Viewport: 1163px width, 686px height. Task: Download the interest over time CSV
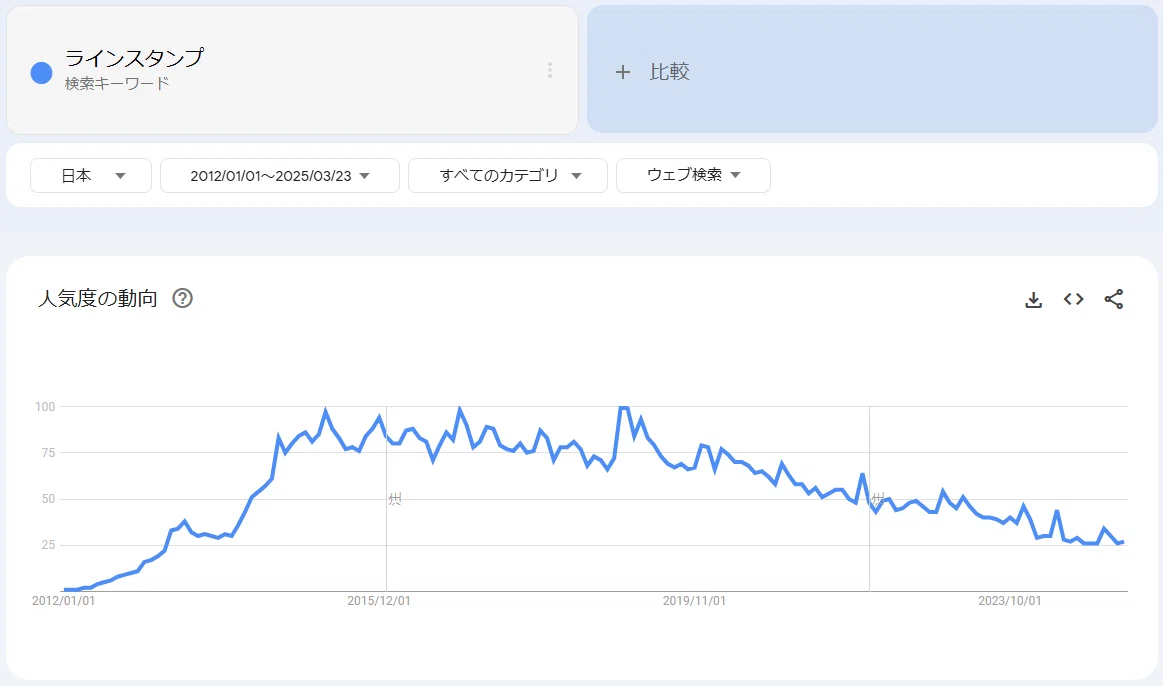[x=1033, y=300]
